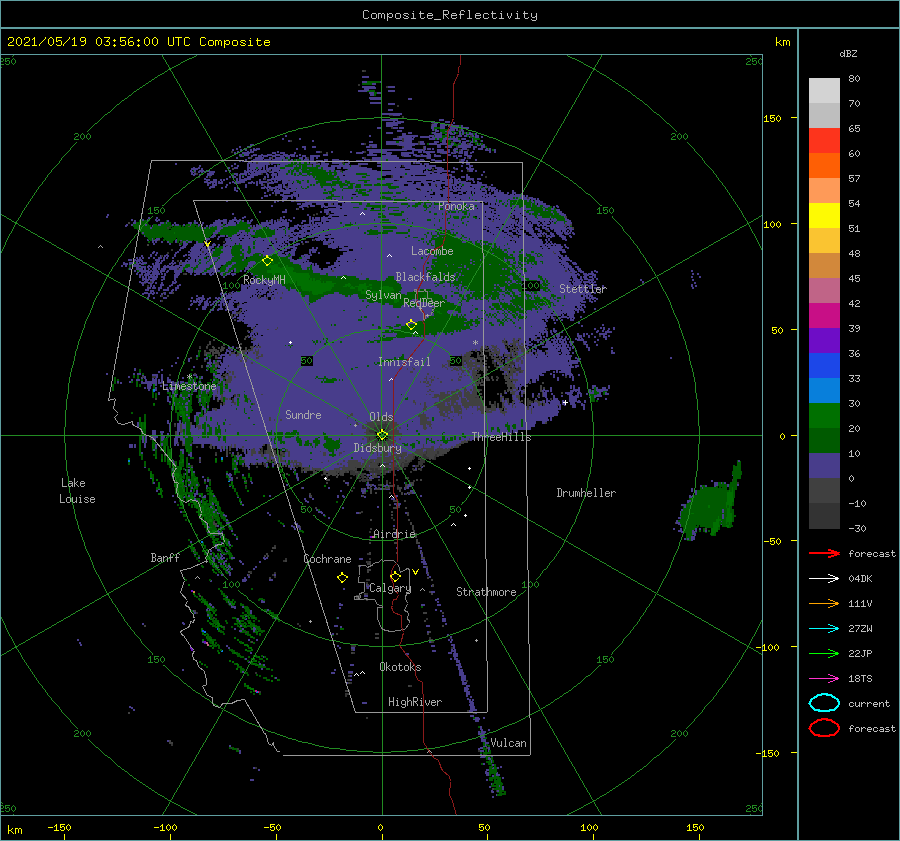Viewport: 900px width, 841px height.
Task: Click the Composite_Reflectivity title
Action: [450, 15]
